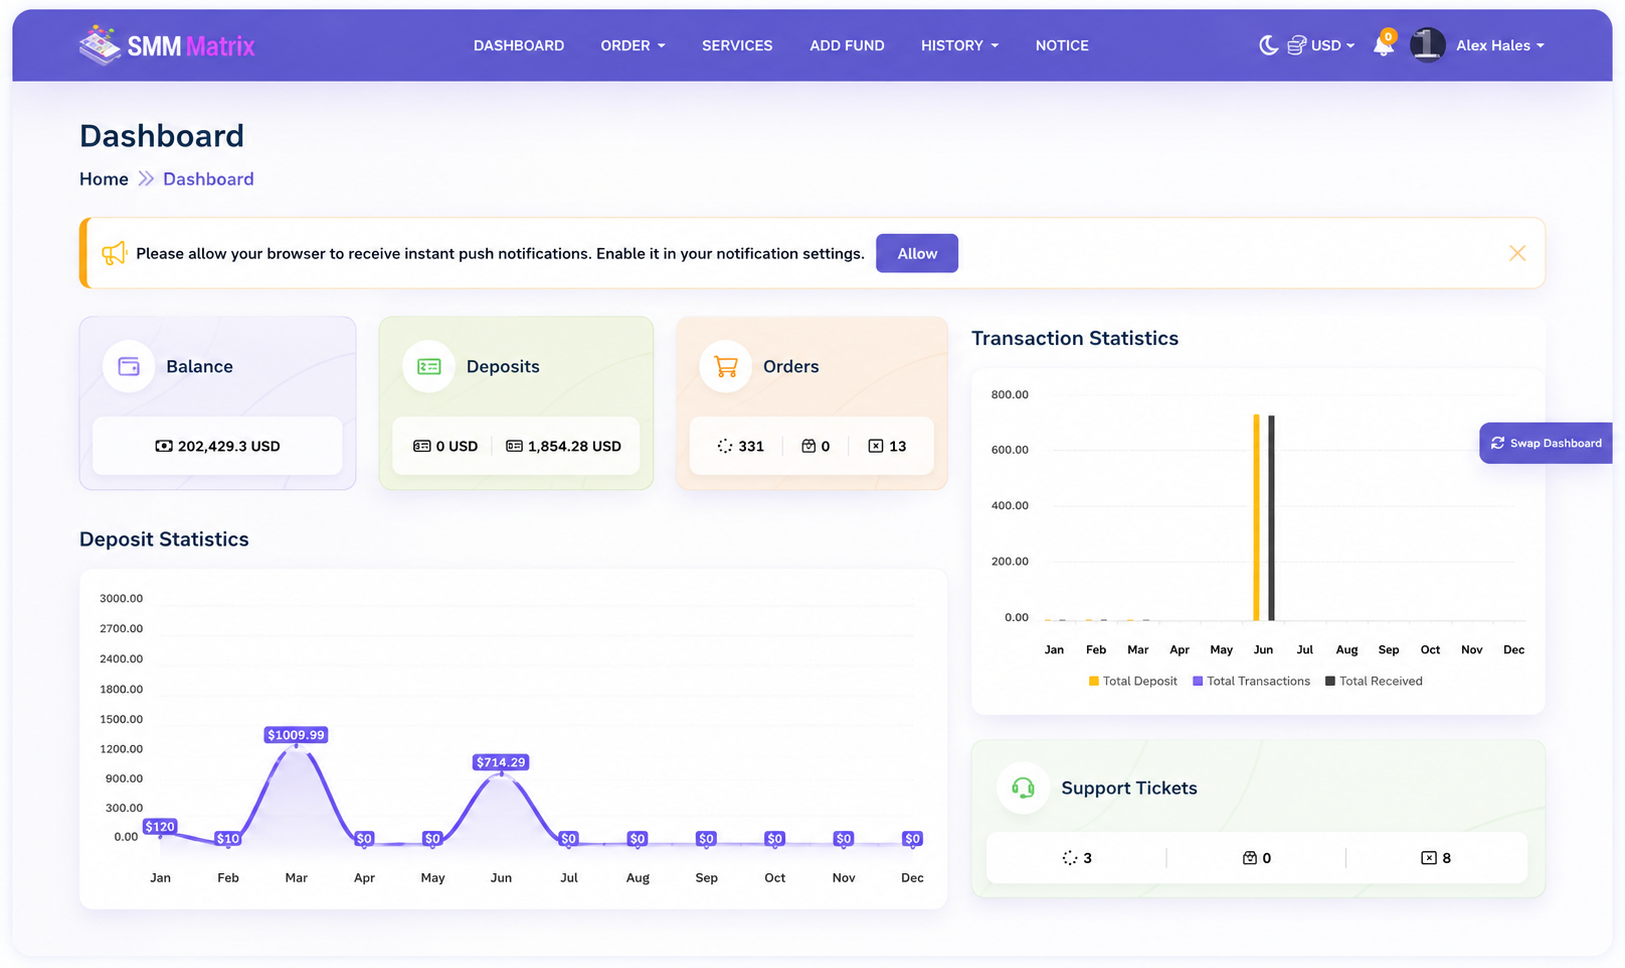Open the NOTICE page
This screenshot has height=968, width=1625.
[x=1062, y=45]
